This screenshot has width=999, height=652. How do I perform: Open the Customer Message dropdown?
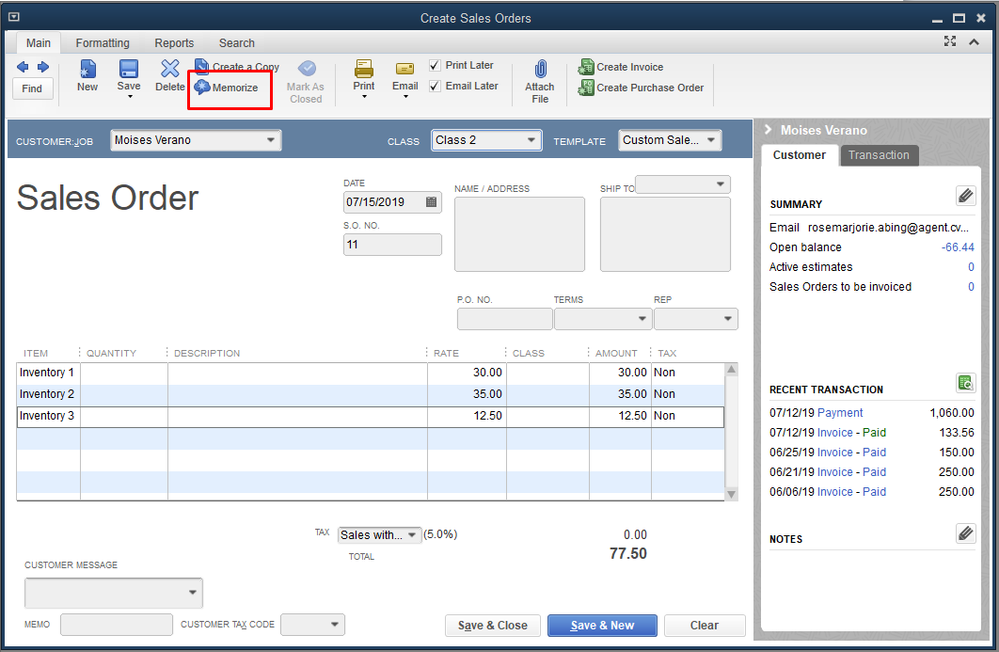tap(192, 592)
